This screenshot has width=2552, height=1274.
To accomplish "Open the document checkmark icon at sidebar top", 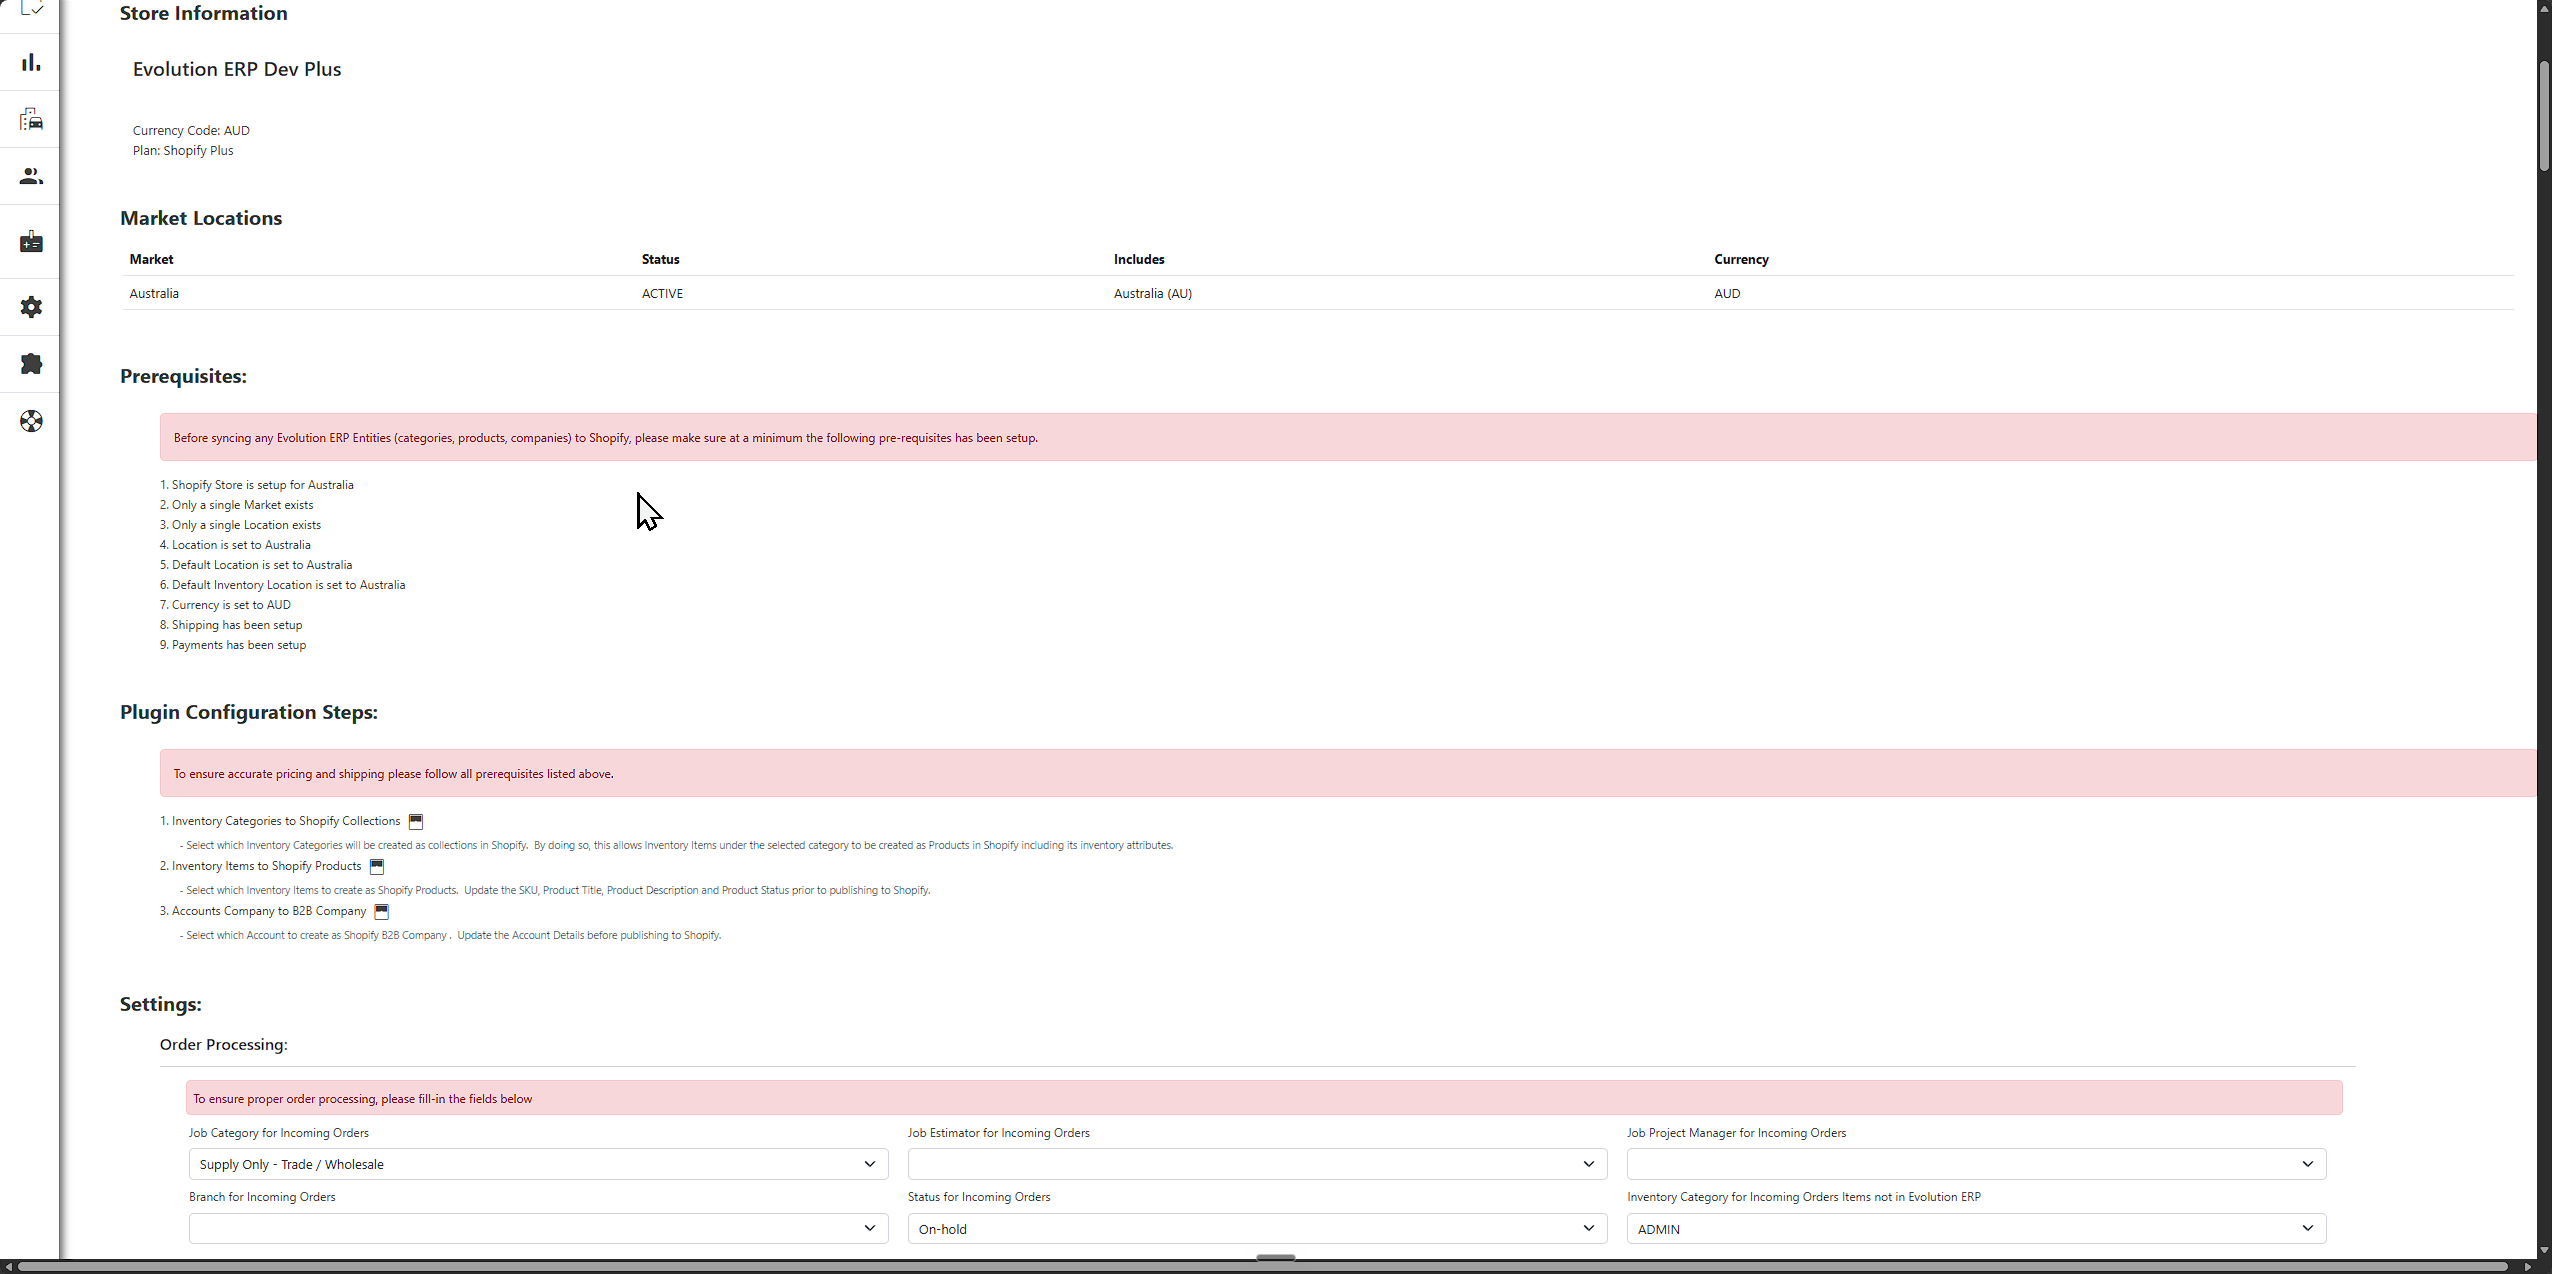I will pyautogui.click(x=31, y=8).
